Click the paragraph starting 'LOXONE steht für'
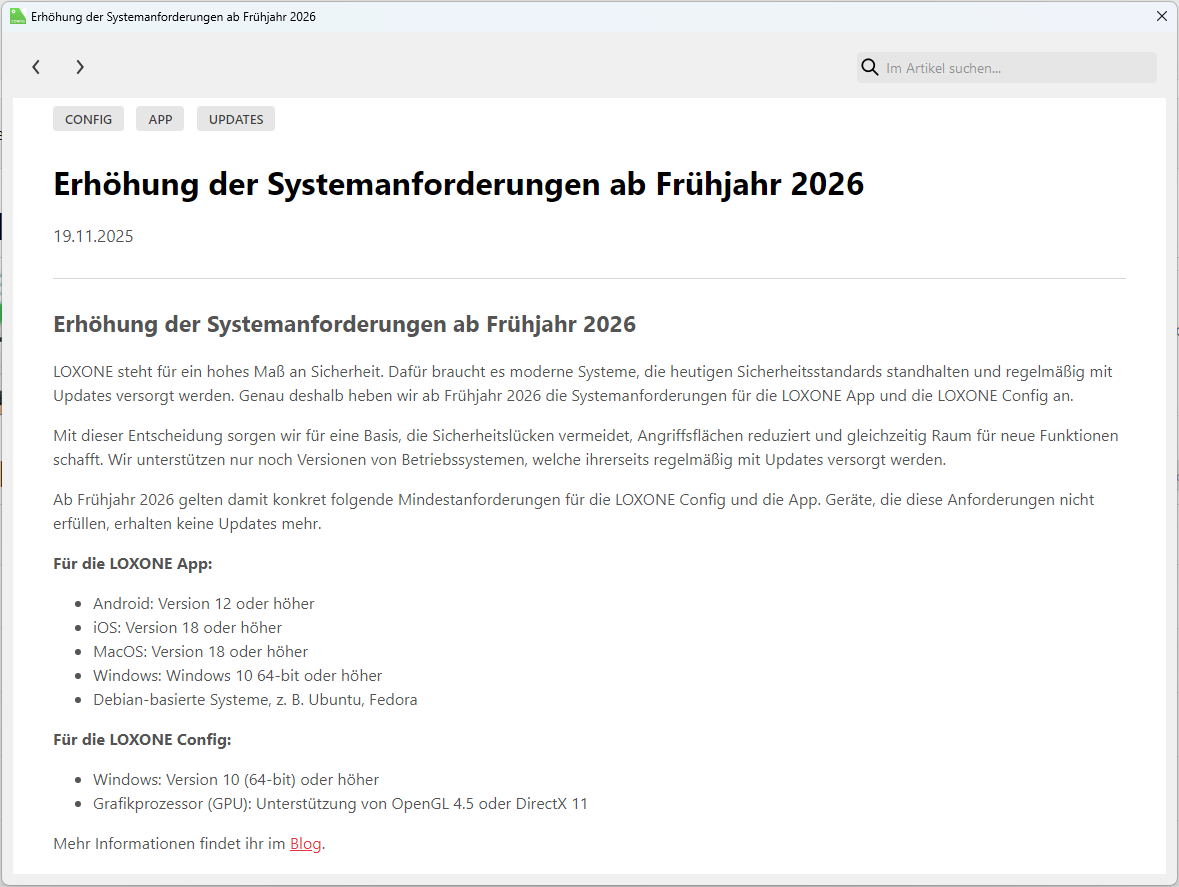The image size is (1179, 887). (x=583, y=383)
